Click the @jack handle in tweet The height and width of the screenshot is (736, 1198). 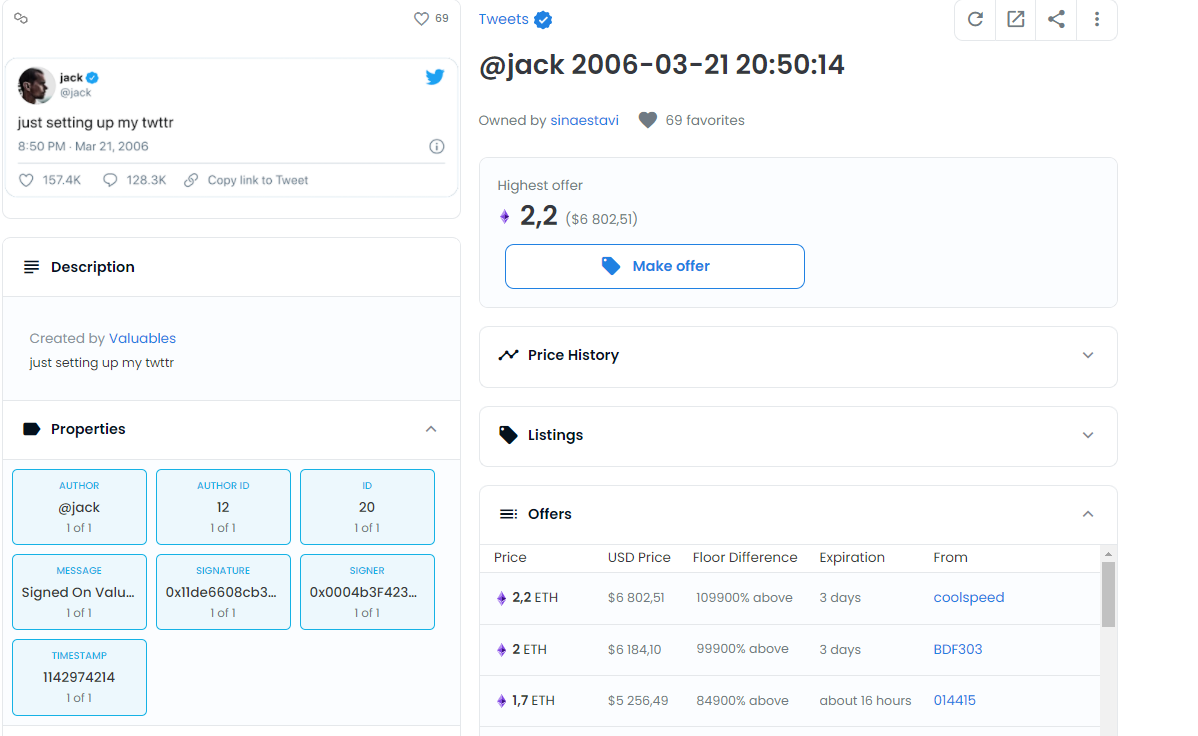[76, 92]
